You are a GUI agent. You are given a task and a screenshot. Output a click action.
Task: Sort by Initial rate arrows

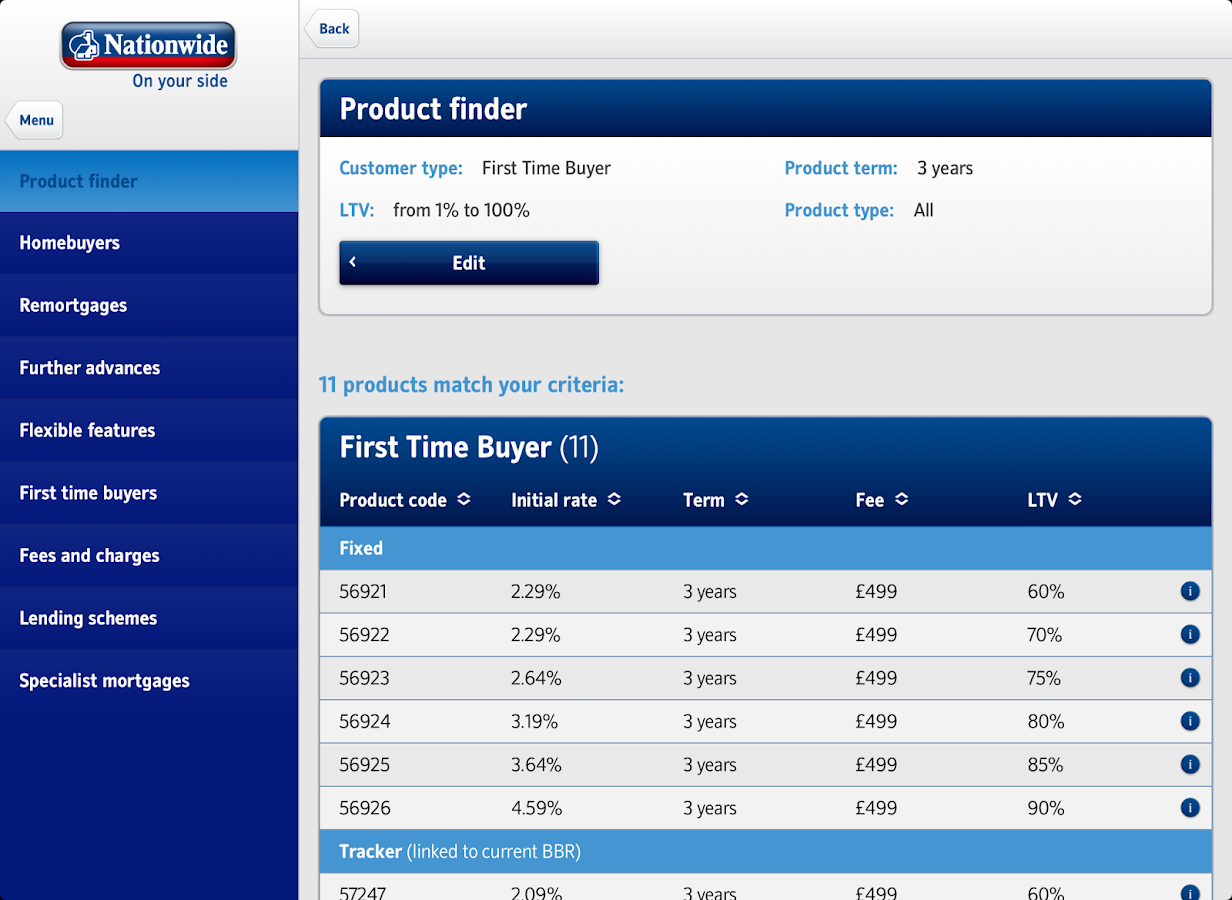click(614, 499)
